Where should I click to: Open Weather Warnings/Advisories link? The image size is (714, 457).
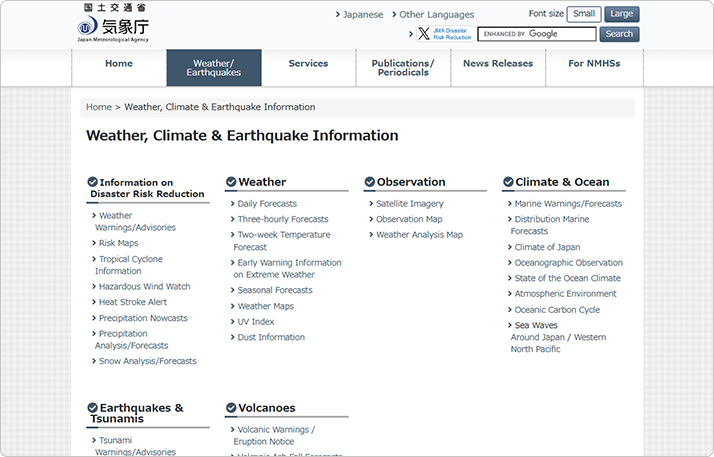(x=135, y=221)
